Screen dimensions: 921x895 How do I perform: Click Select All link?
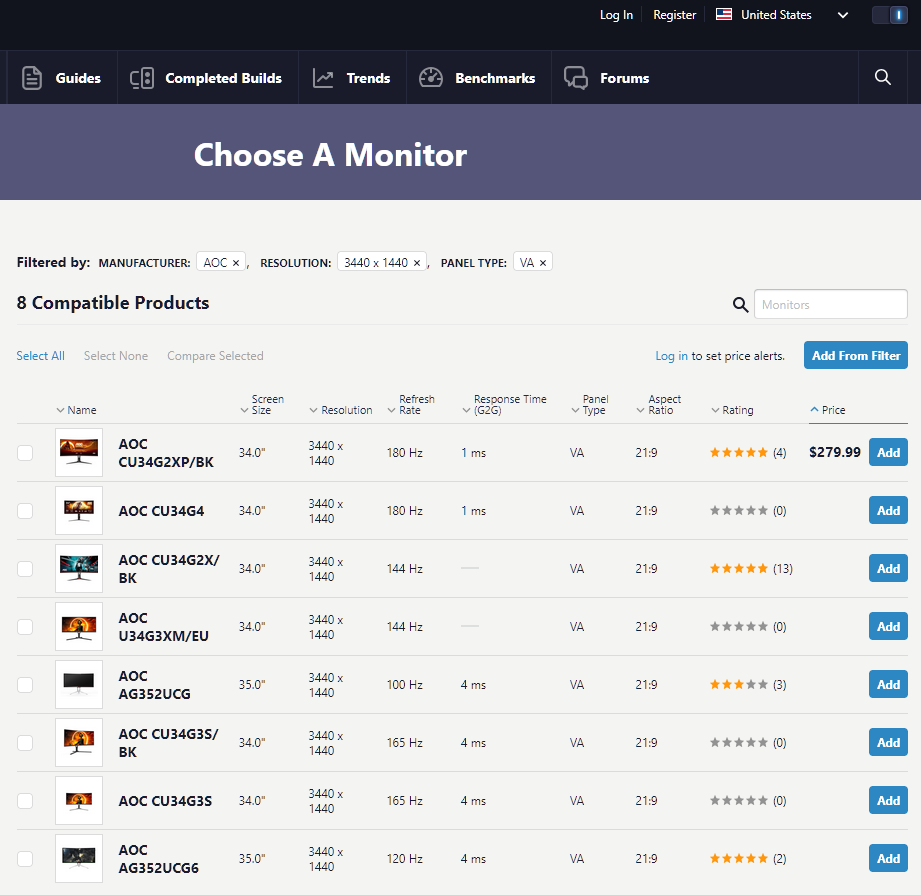(41, 356)
